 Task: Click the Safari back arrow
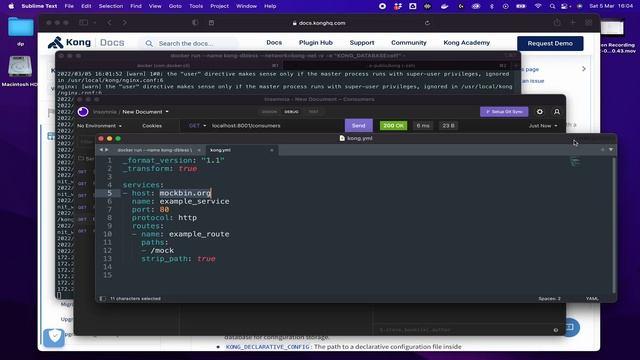[109, 23]
